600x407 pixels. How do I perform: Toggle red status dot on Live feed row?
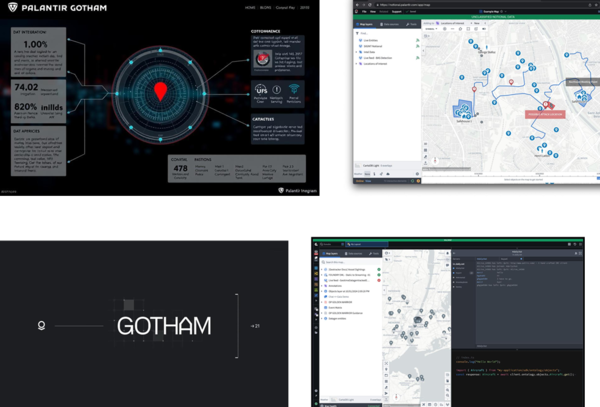379,280
